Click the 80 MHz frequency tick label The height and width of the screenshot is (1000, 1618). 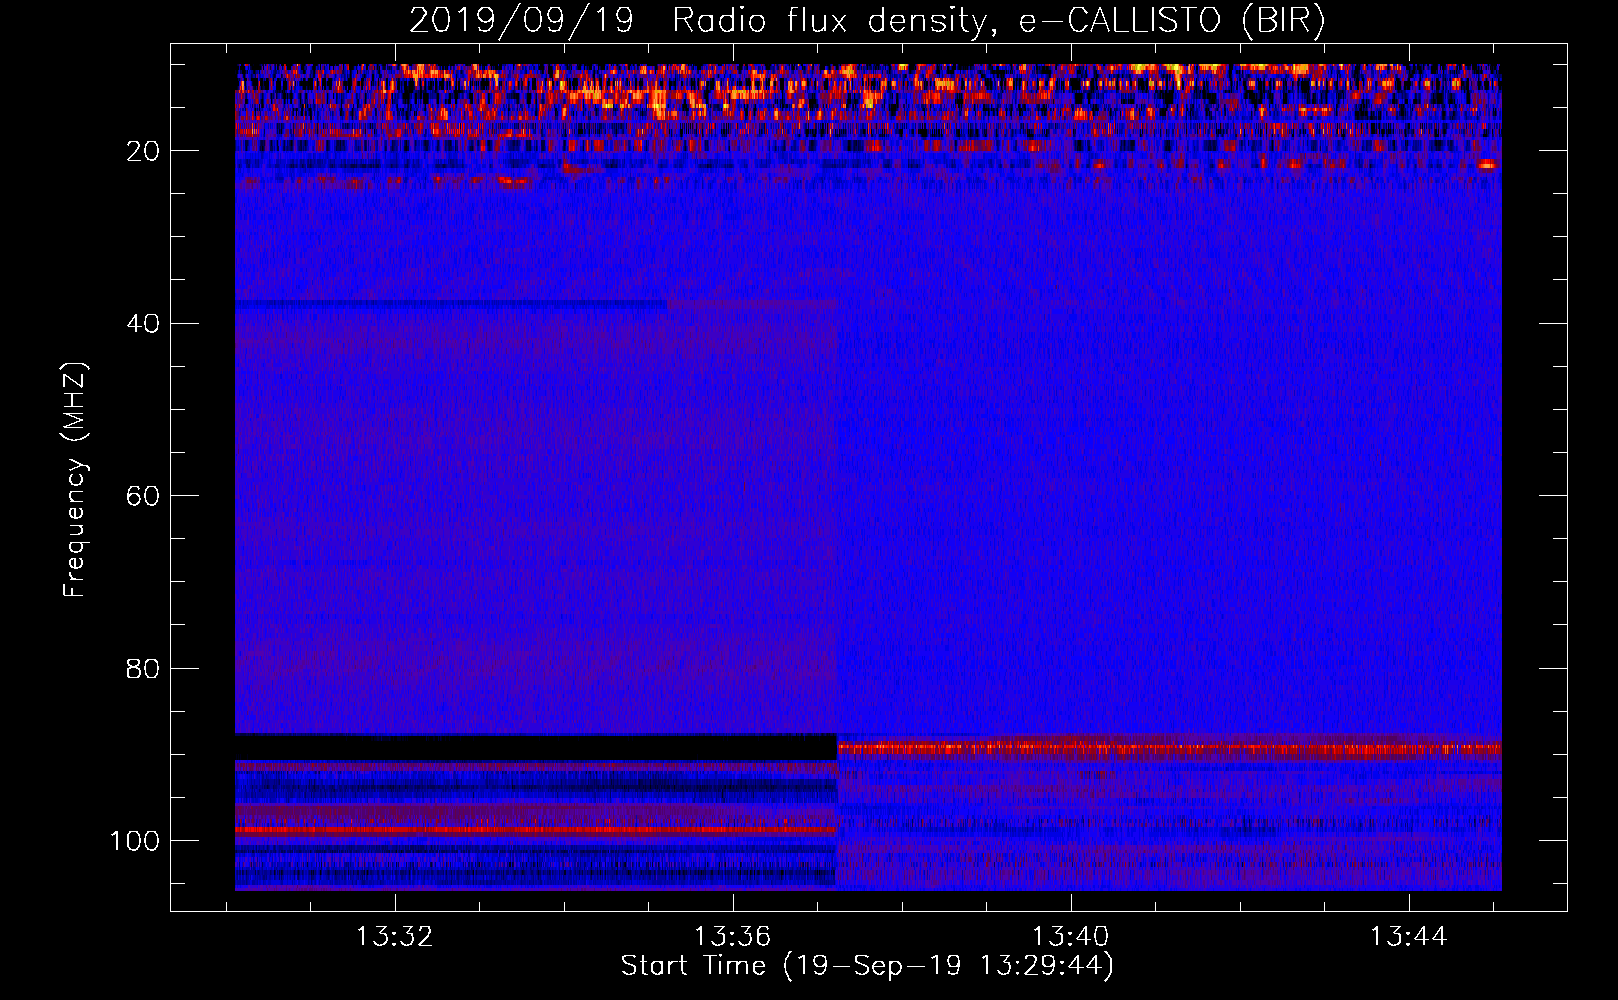pyautogui.click(x=144, y=668)
